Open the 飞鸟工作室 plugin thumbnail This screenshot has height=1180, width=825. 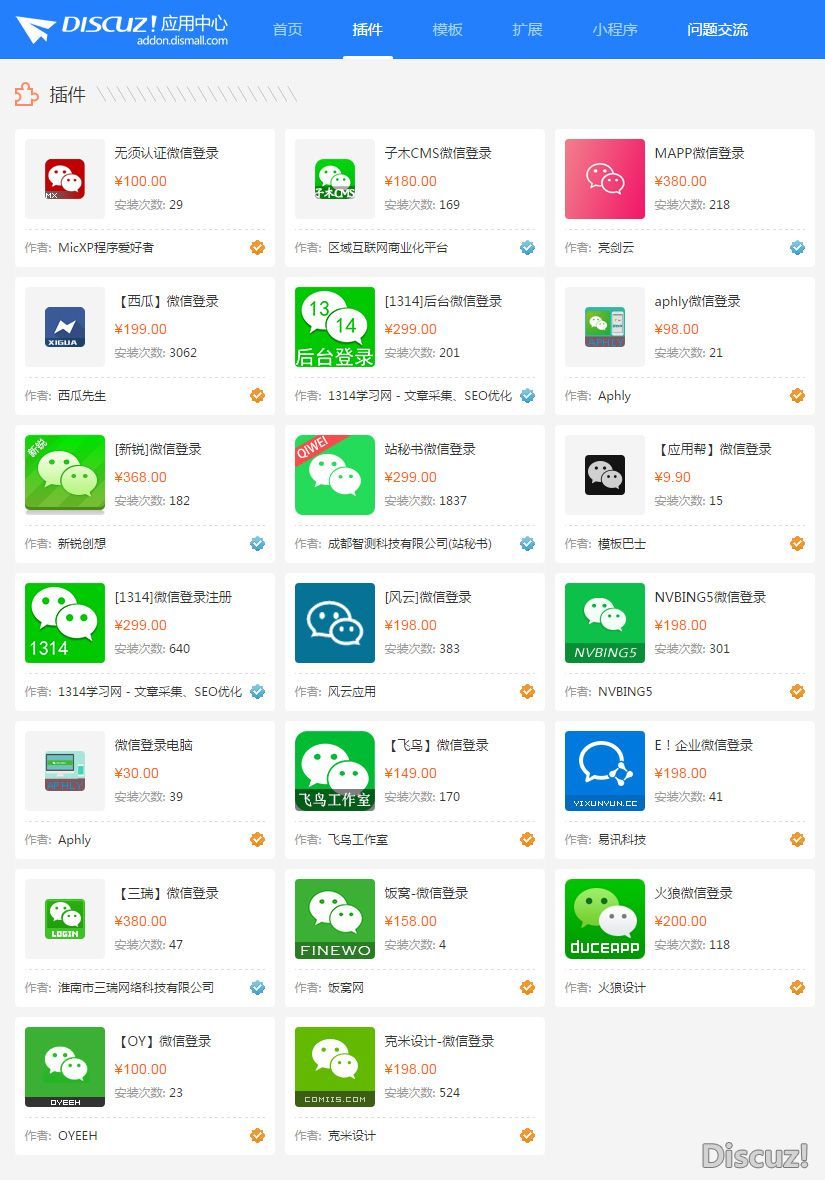[335, 771]
